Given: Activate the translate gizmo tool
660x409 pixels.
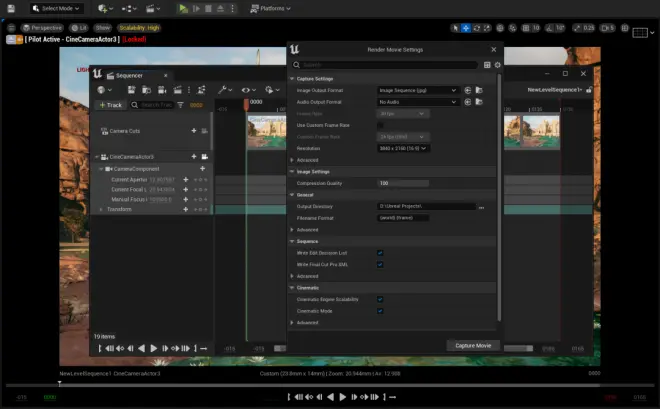Looking at the screenshot, I should click(466, 28).
